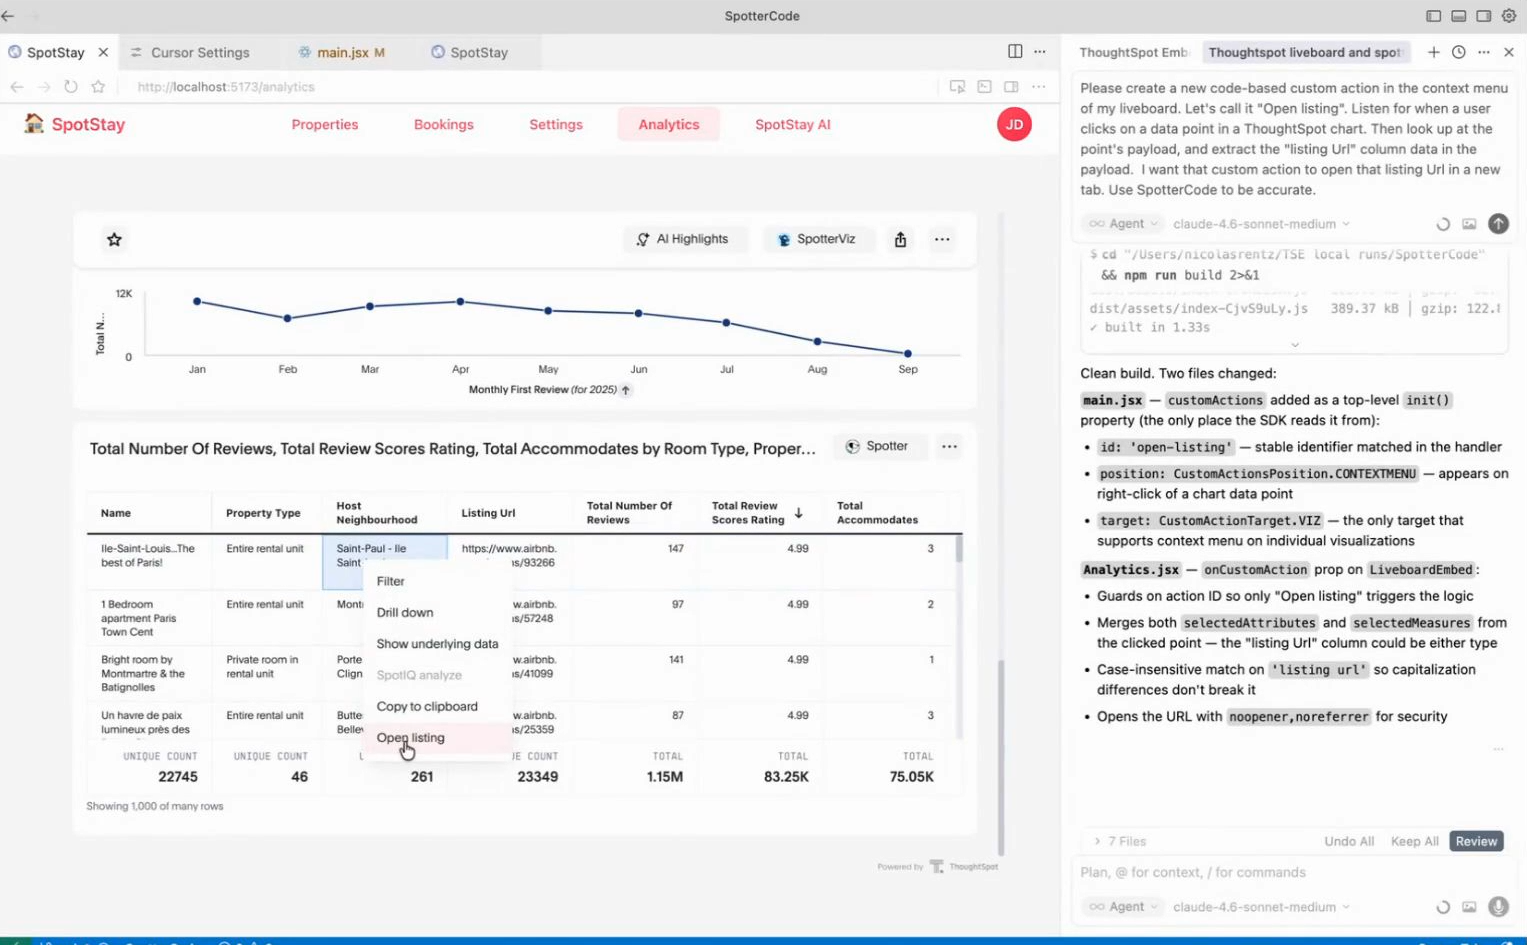Viewport: 1527px width, 945px height.
Task: Sort by Total Review Scores Rating arrow
Action: (798, 513)
